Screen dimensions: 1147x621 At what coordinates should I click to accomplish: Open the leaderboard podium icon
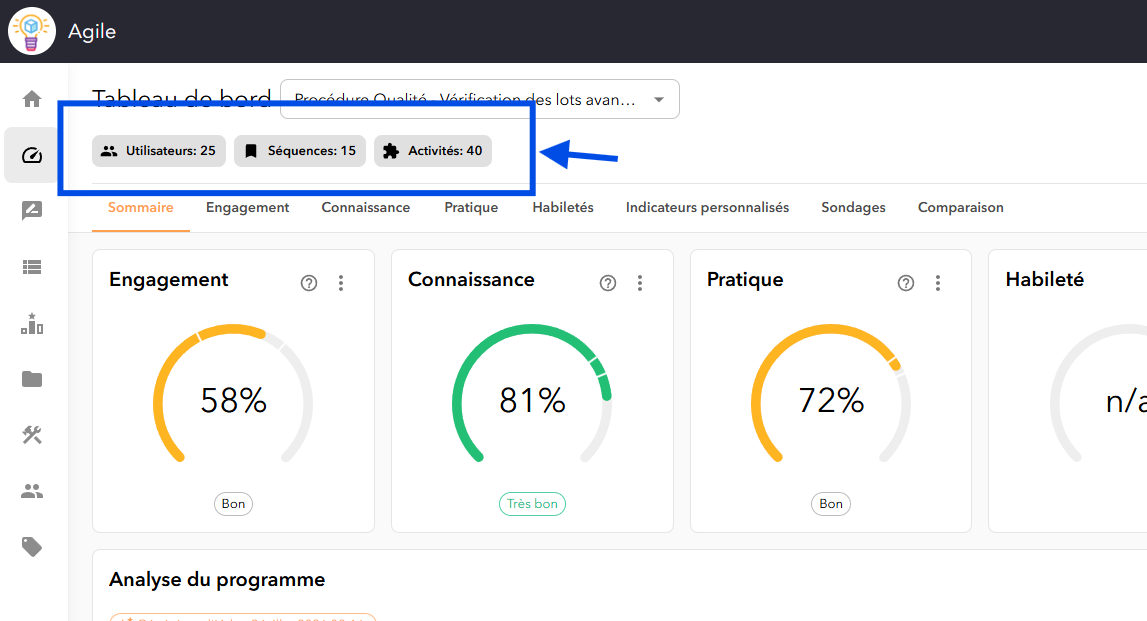point(31,323)
